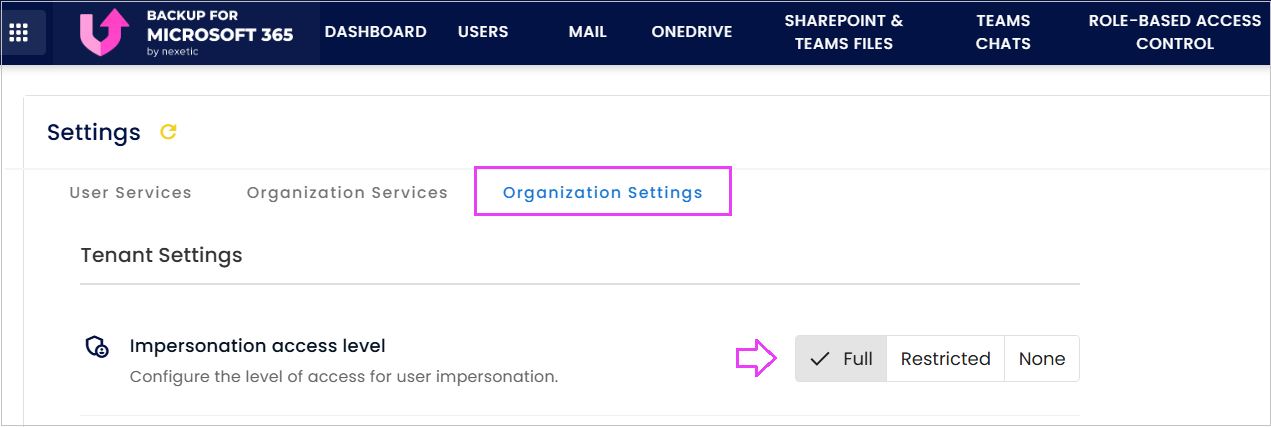The width and height of the screenshot is (1271, 427).
Task: Open SharePoint & Teams Files
Action: tap(844, 32)
